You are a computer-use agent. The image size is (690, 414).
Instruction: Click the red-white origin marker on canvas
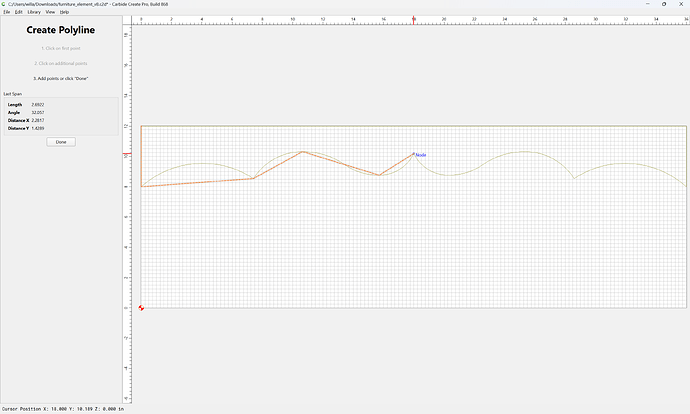(141, 308)
